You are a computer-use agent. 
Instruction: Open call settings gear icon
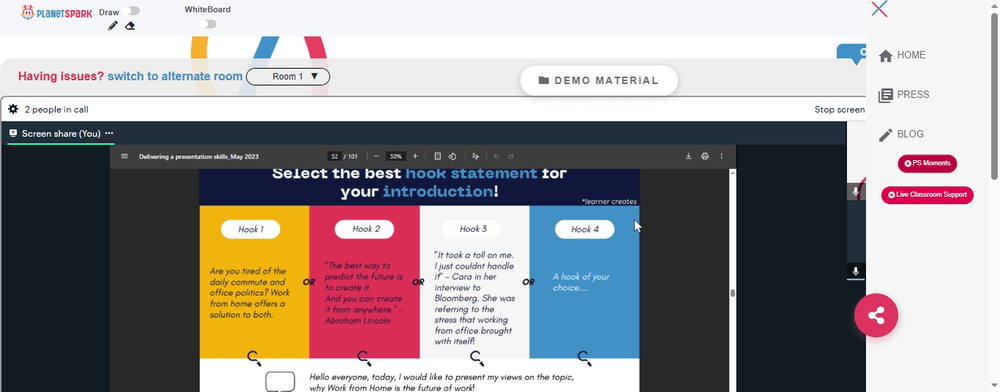tap(13, 109)
